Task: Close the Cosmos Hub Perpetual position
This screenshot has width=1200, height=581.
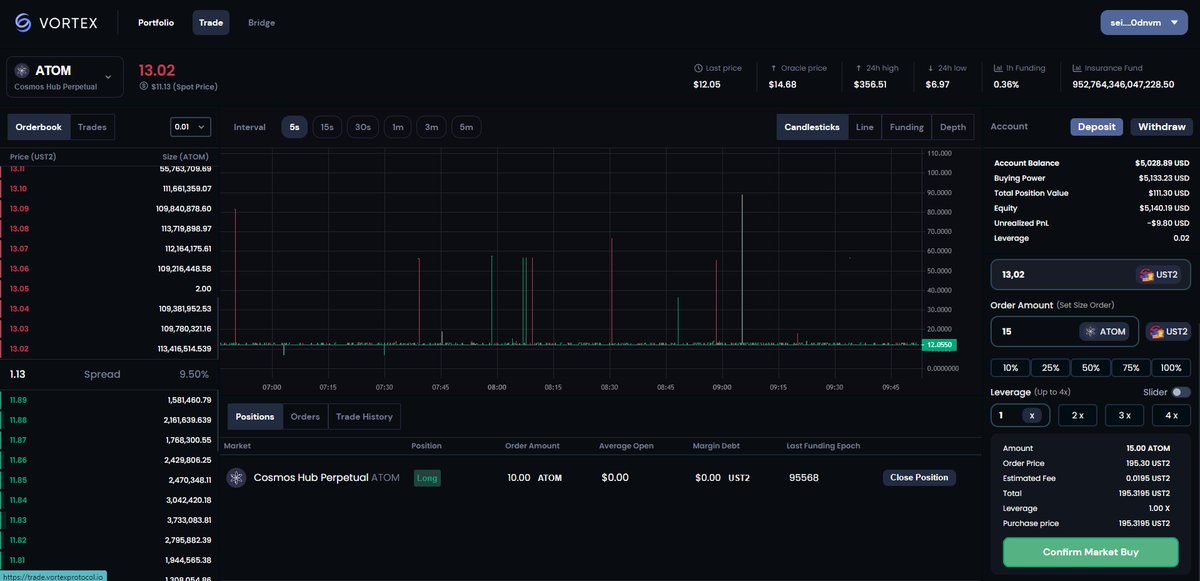Action: 919,477
